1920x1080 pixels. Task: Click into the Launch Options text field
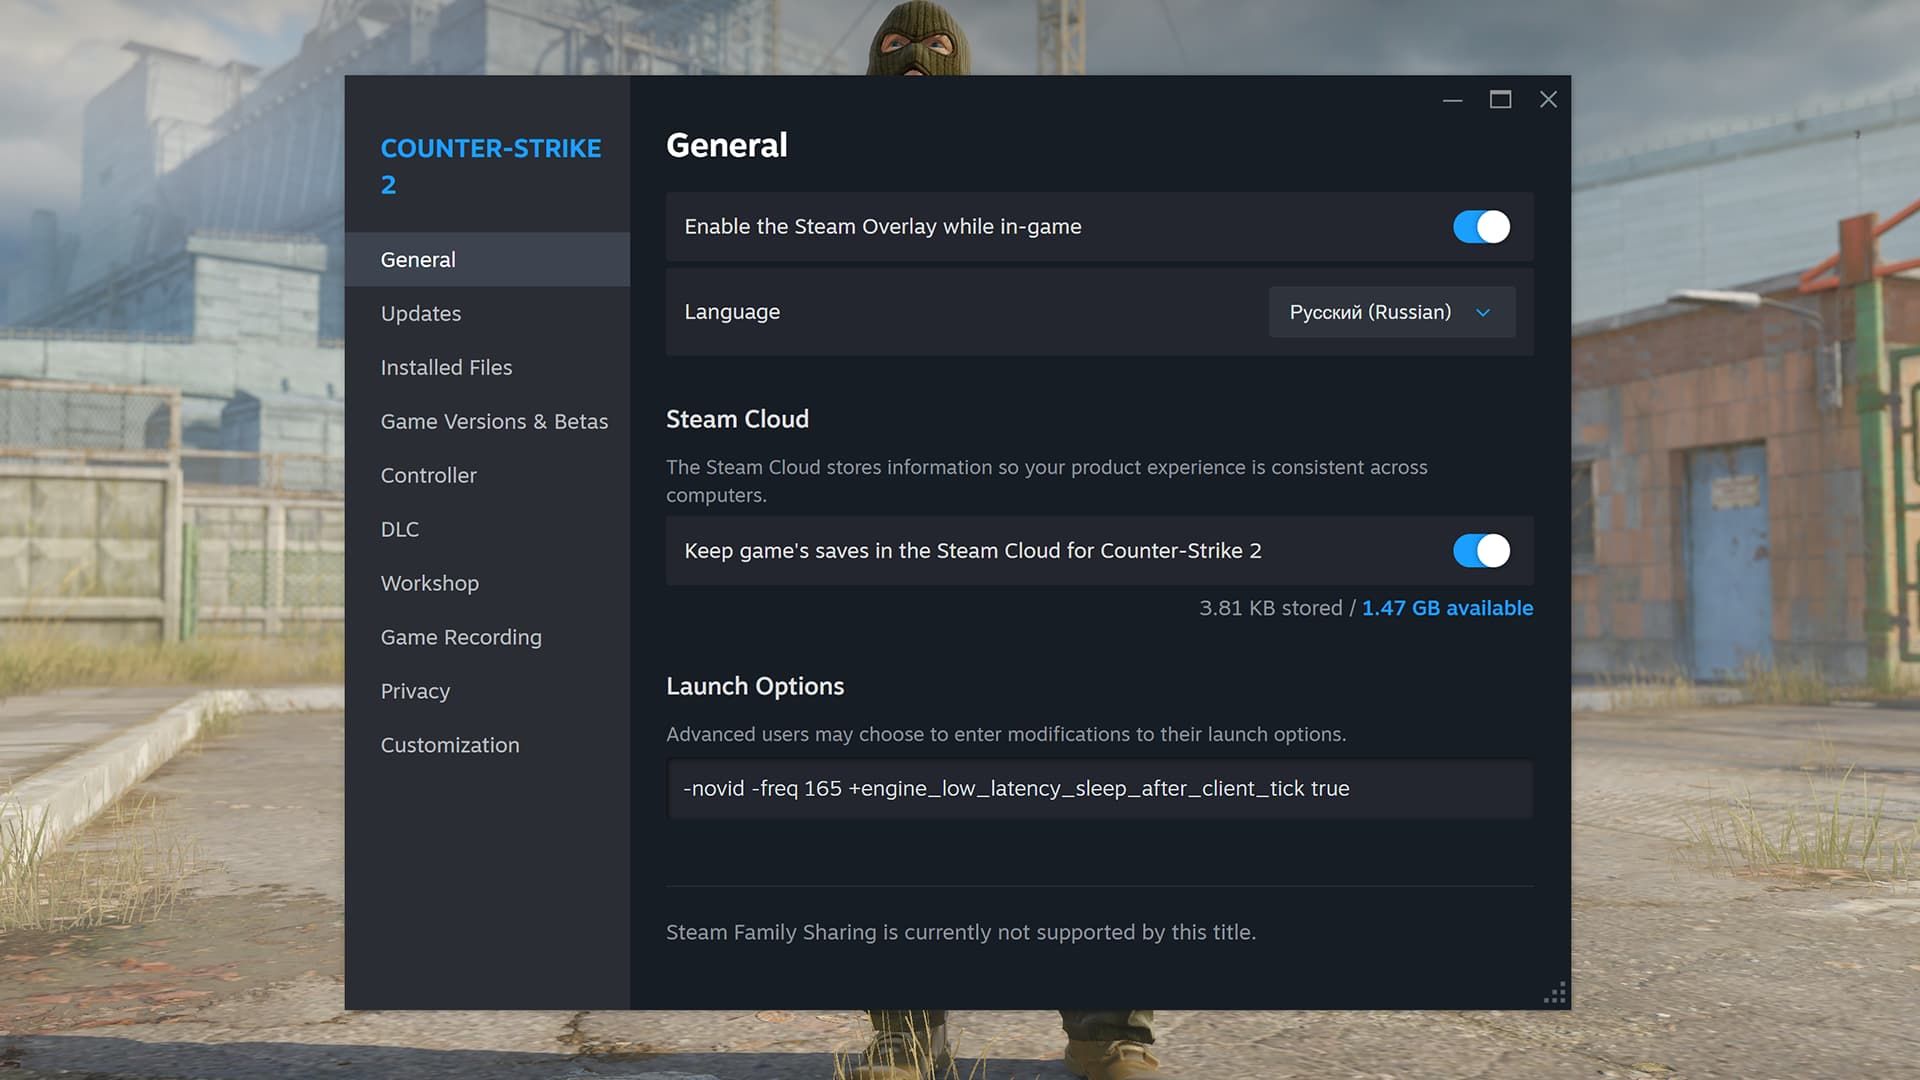pyautogui.click(x=1099, y=789)
